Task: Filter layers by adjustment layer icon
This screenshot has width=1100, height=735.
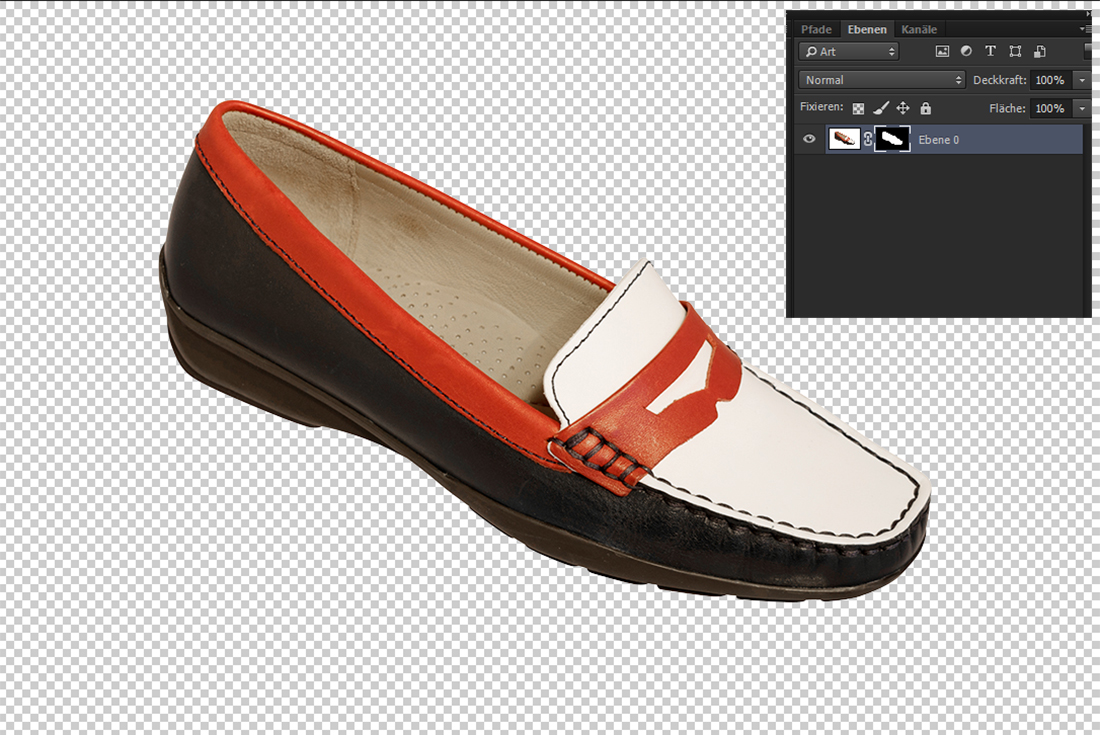Action: click(x=966, y=51)
